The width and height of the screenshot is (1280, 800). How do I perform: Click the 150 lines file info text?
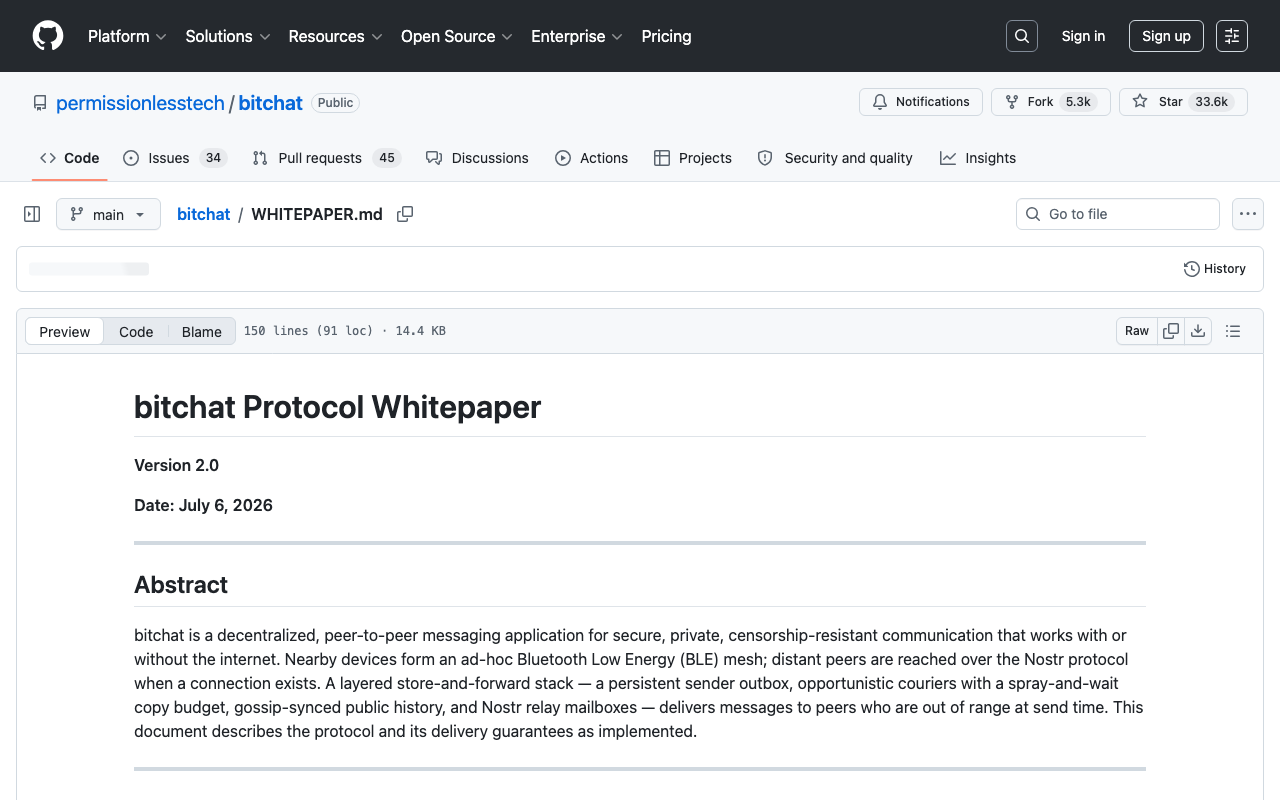pos(345,331)
